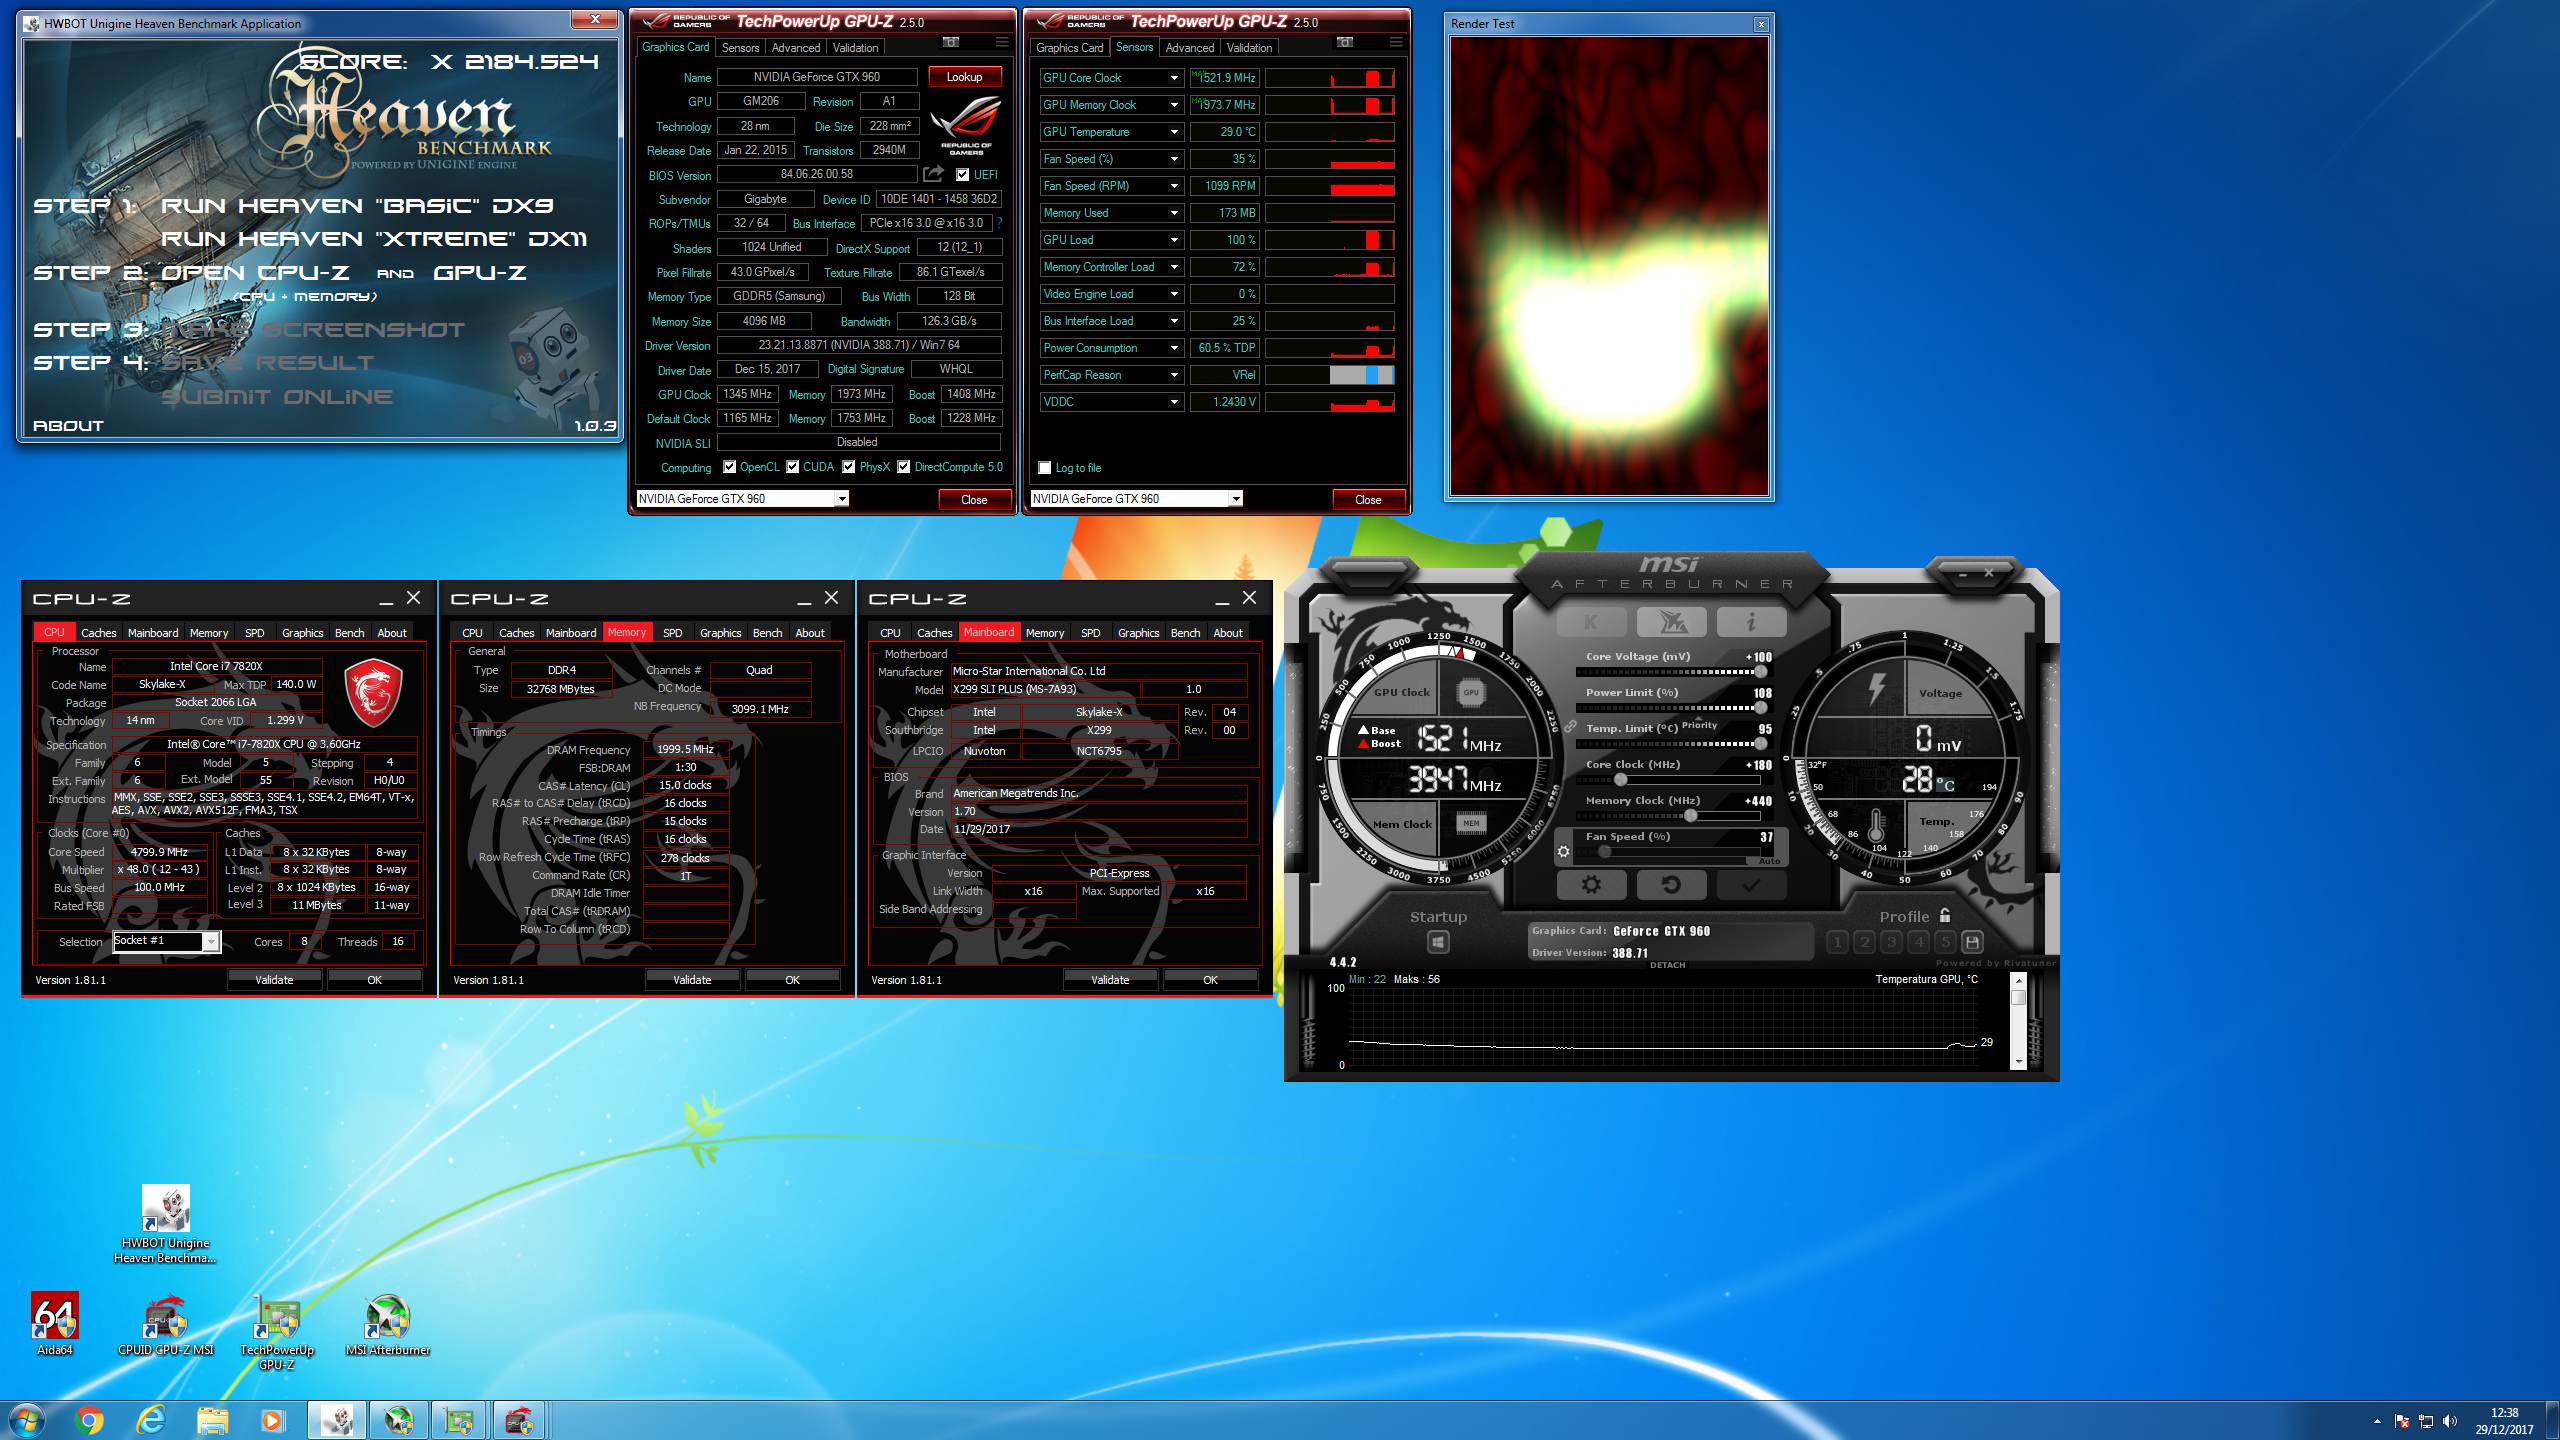This screenshot has width=2560, height=1440.
Task: Click the Afterburner OC scanner wing icon
Action: coord(1671,622)
